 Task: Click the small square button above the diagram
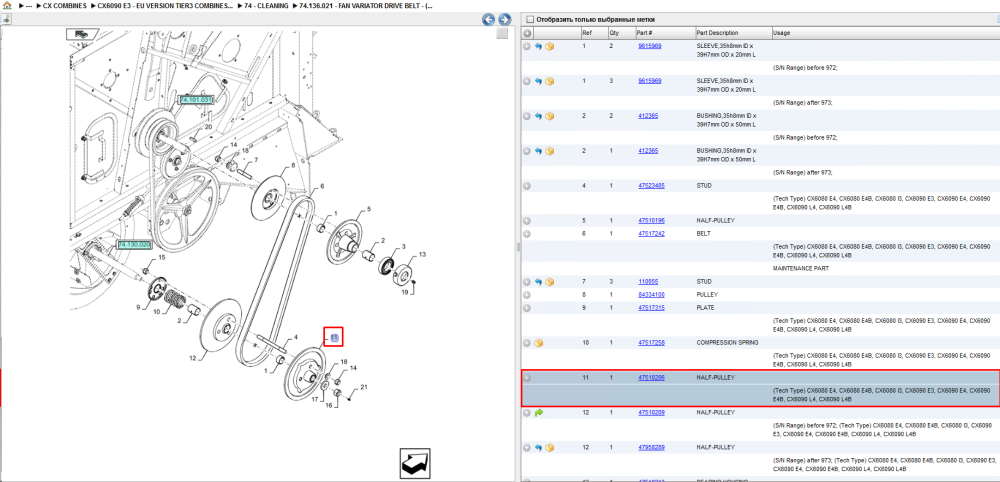click(x=503, y=33)
